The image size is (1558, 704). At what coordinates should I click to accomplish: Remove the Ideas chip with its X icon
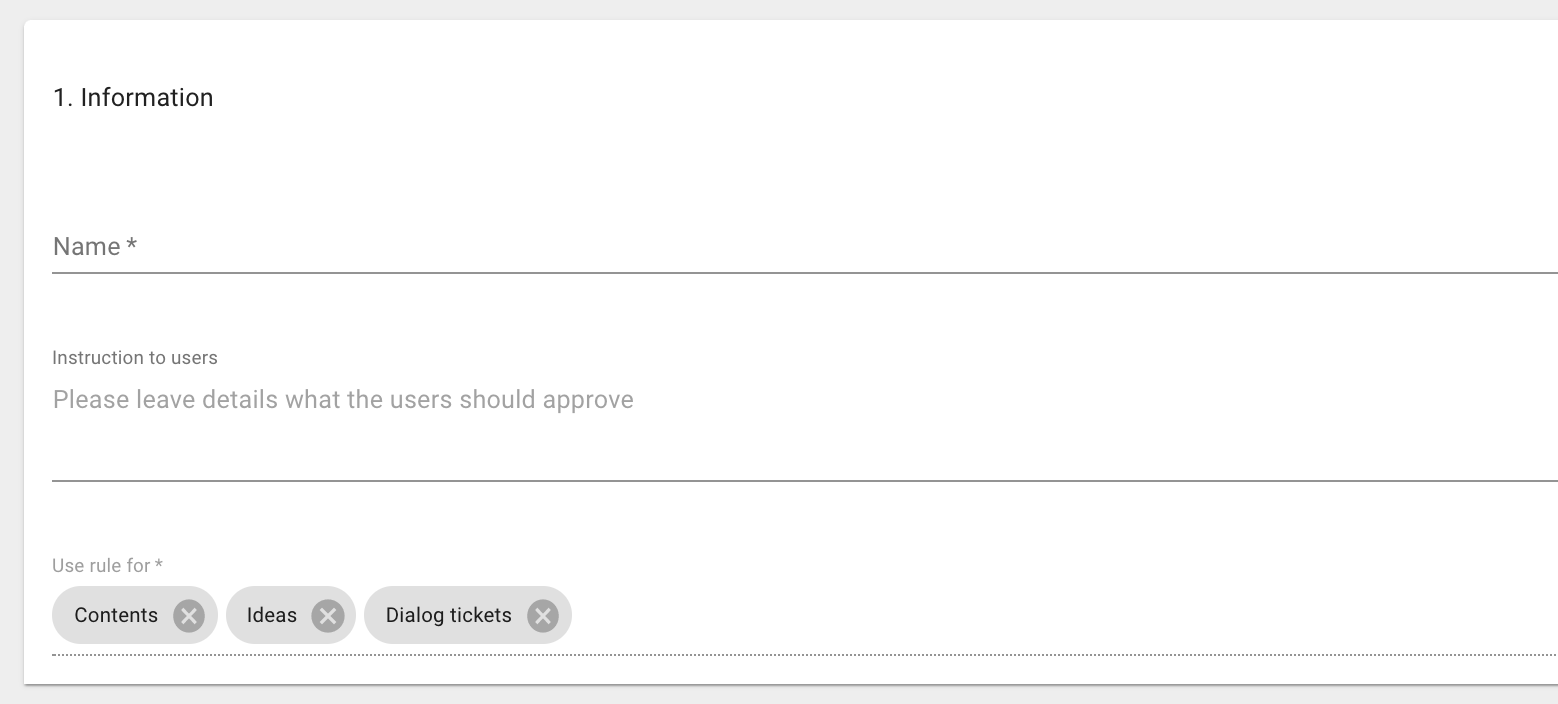pyautogui.click(x=327, y=616)
